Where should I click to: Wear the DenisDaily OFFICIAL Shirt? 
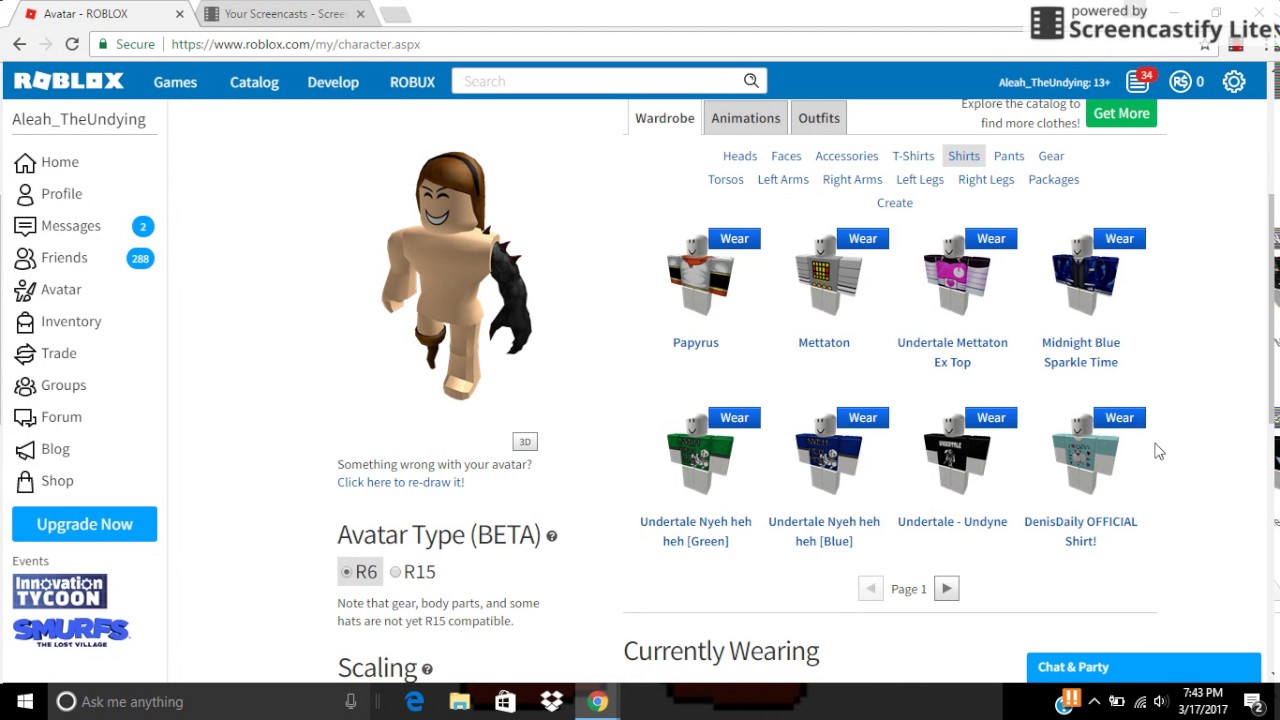point(1119,417)
